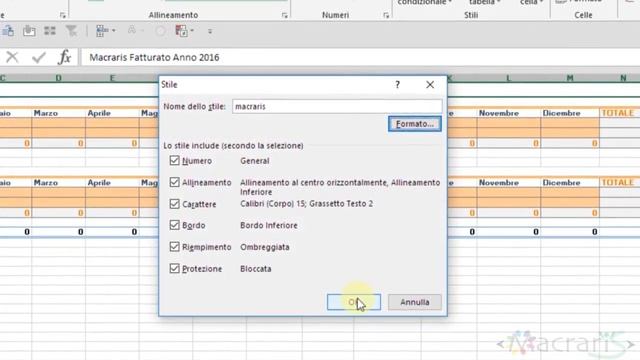
Task: Confirm entry with the checkmark icon
Action: coord(39,57)
